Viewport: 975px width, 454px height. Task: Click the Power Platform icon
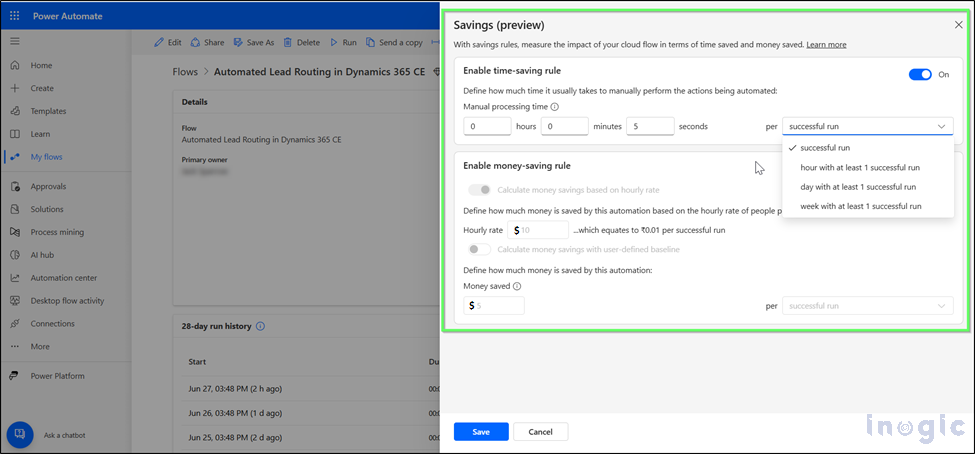pyautogui.click(x=16, y=376)
